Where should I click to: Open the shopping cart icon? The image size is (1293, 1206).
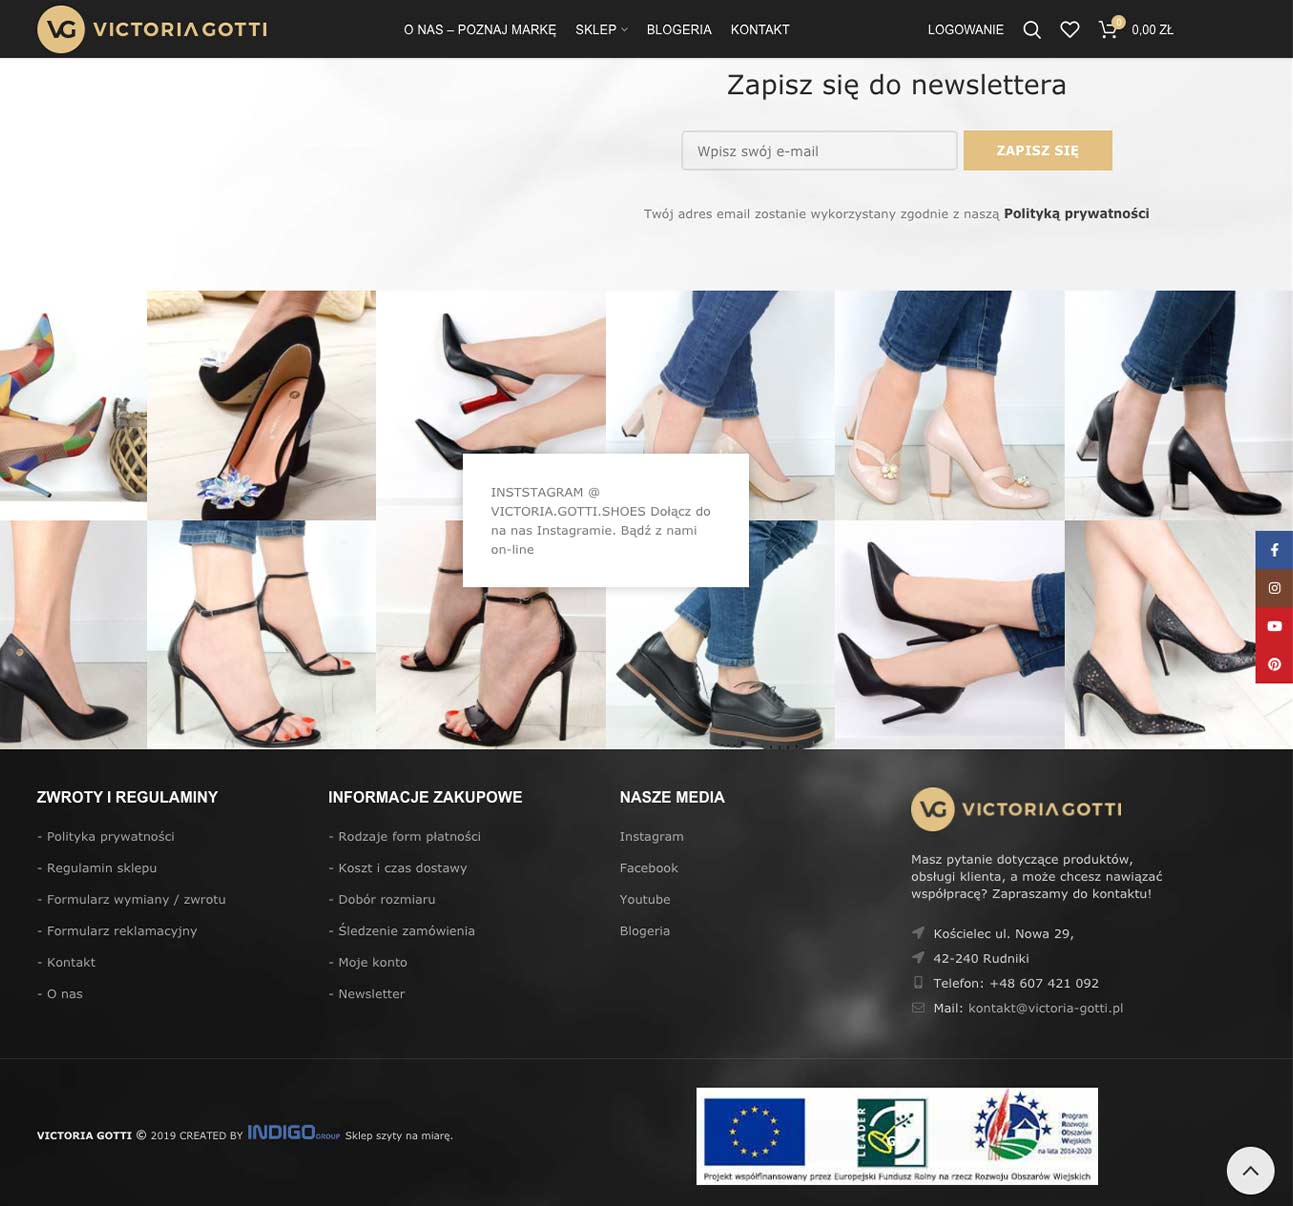pyautogui.click(x=1108, y=30)
